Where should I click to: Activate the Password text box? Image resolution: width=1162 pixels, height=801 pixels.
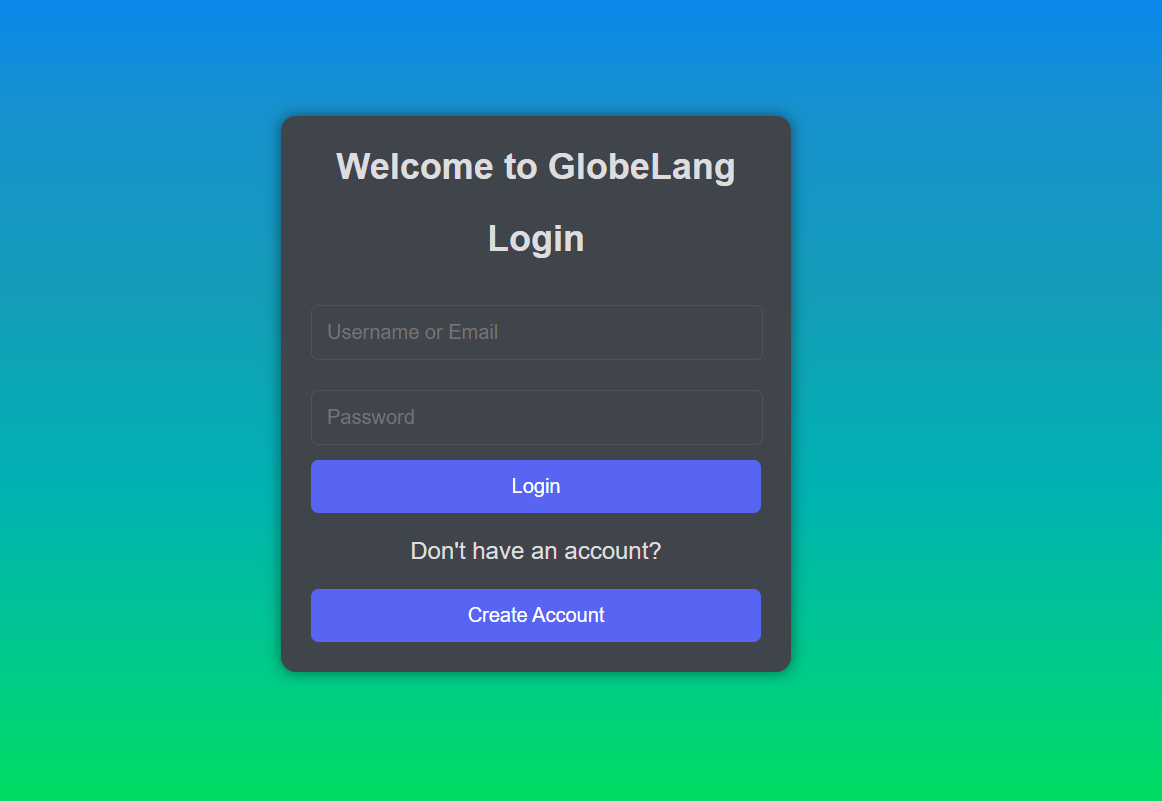(x=537, y=417)
